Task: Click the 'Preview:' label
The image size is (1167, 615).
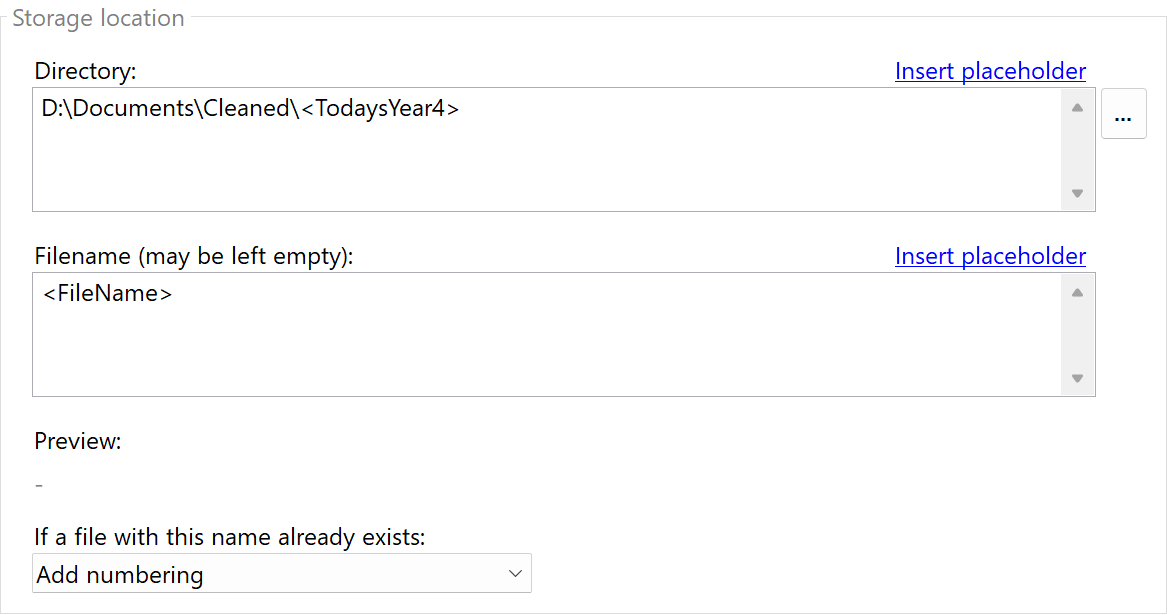Action: [x=78, y=441]
